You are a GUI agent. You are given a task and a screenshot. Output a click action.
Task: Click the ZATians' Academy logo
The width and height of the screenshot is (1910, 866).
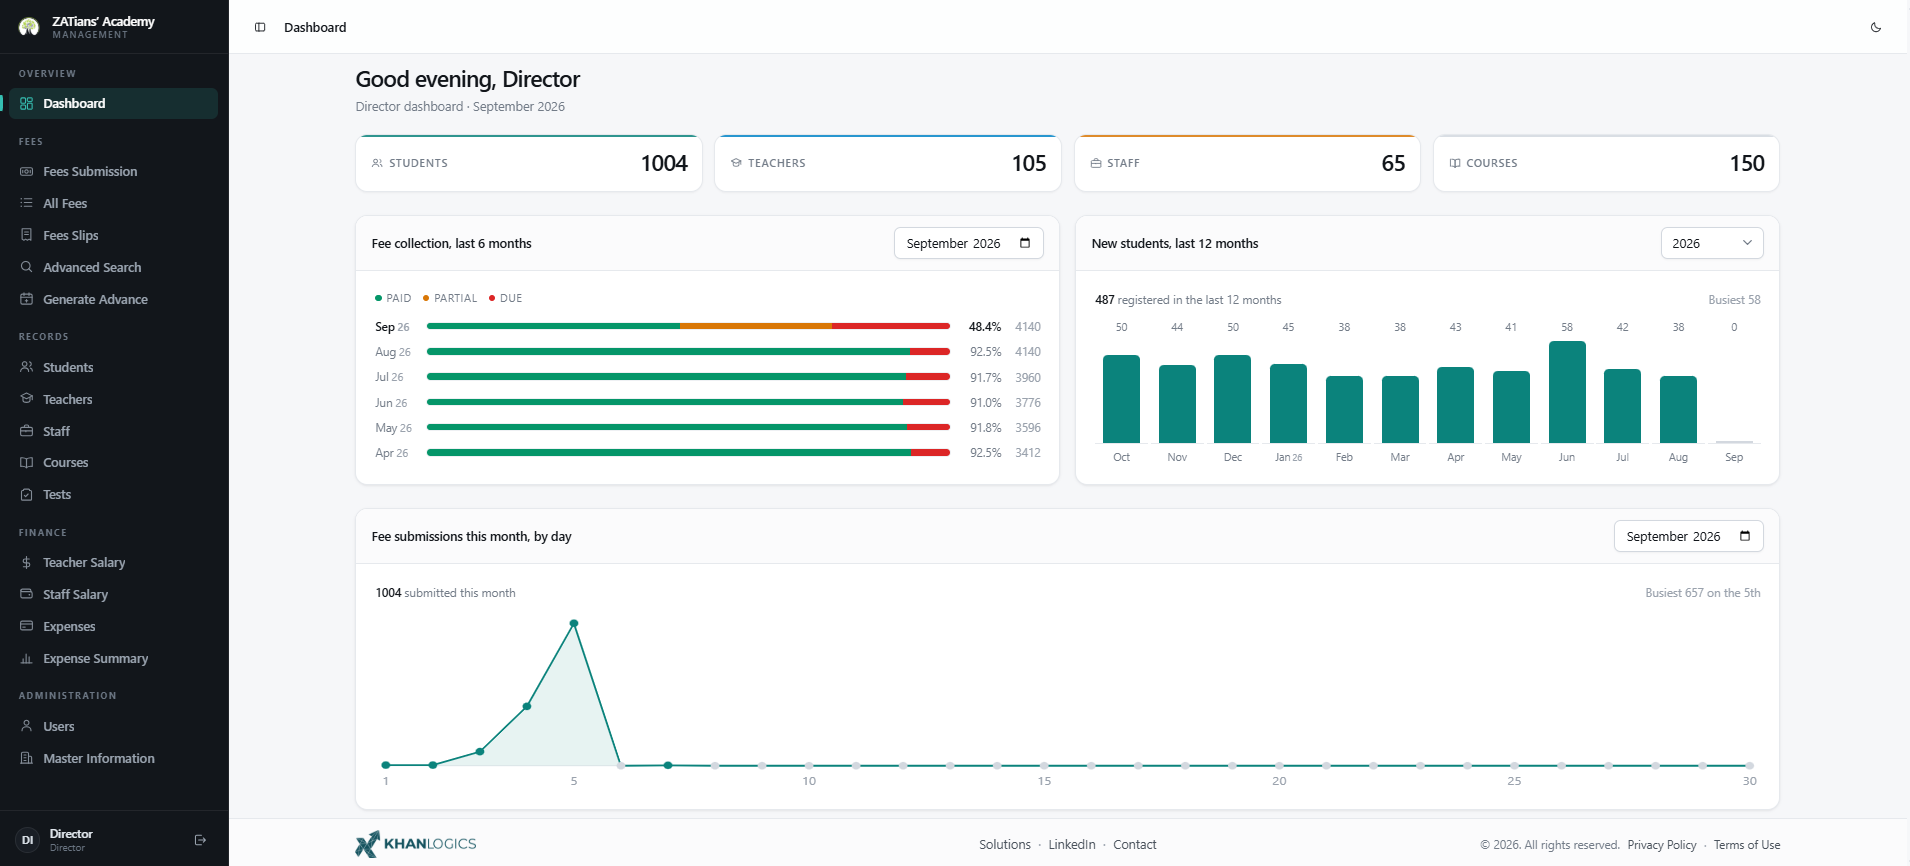tap(29, 27)
